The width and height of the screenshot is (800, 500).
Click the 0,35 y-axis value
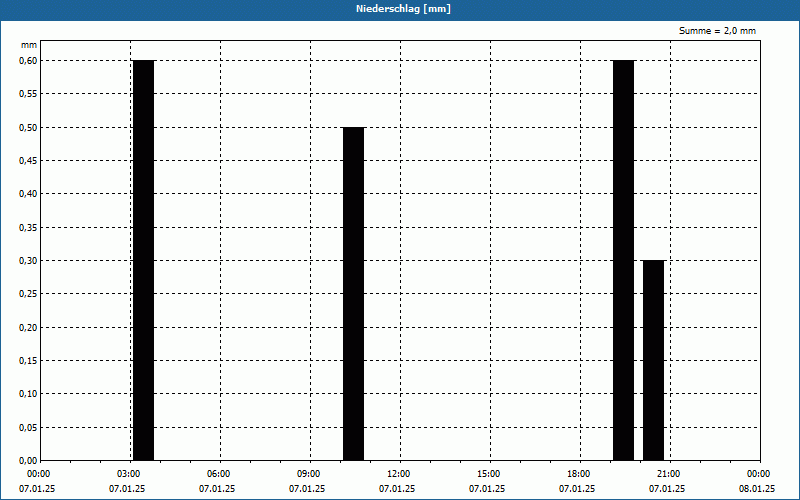[x=28, y=228]
